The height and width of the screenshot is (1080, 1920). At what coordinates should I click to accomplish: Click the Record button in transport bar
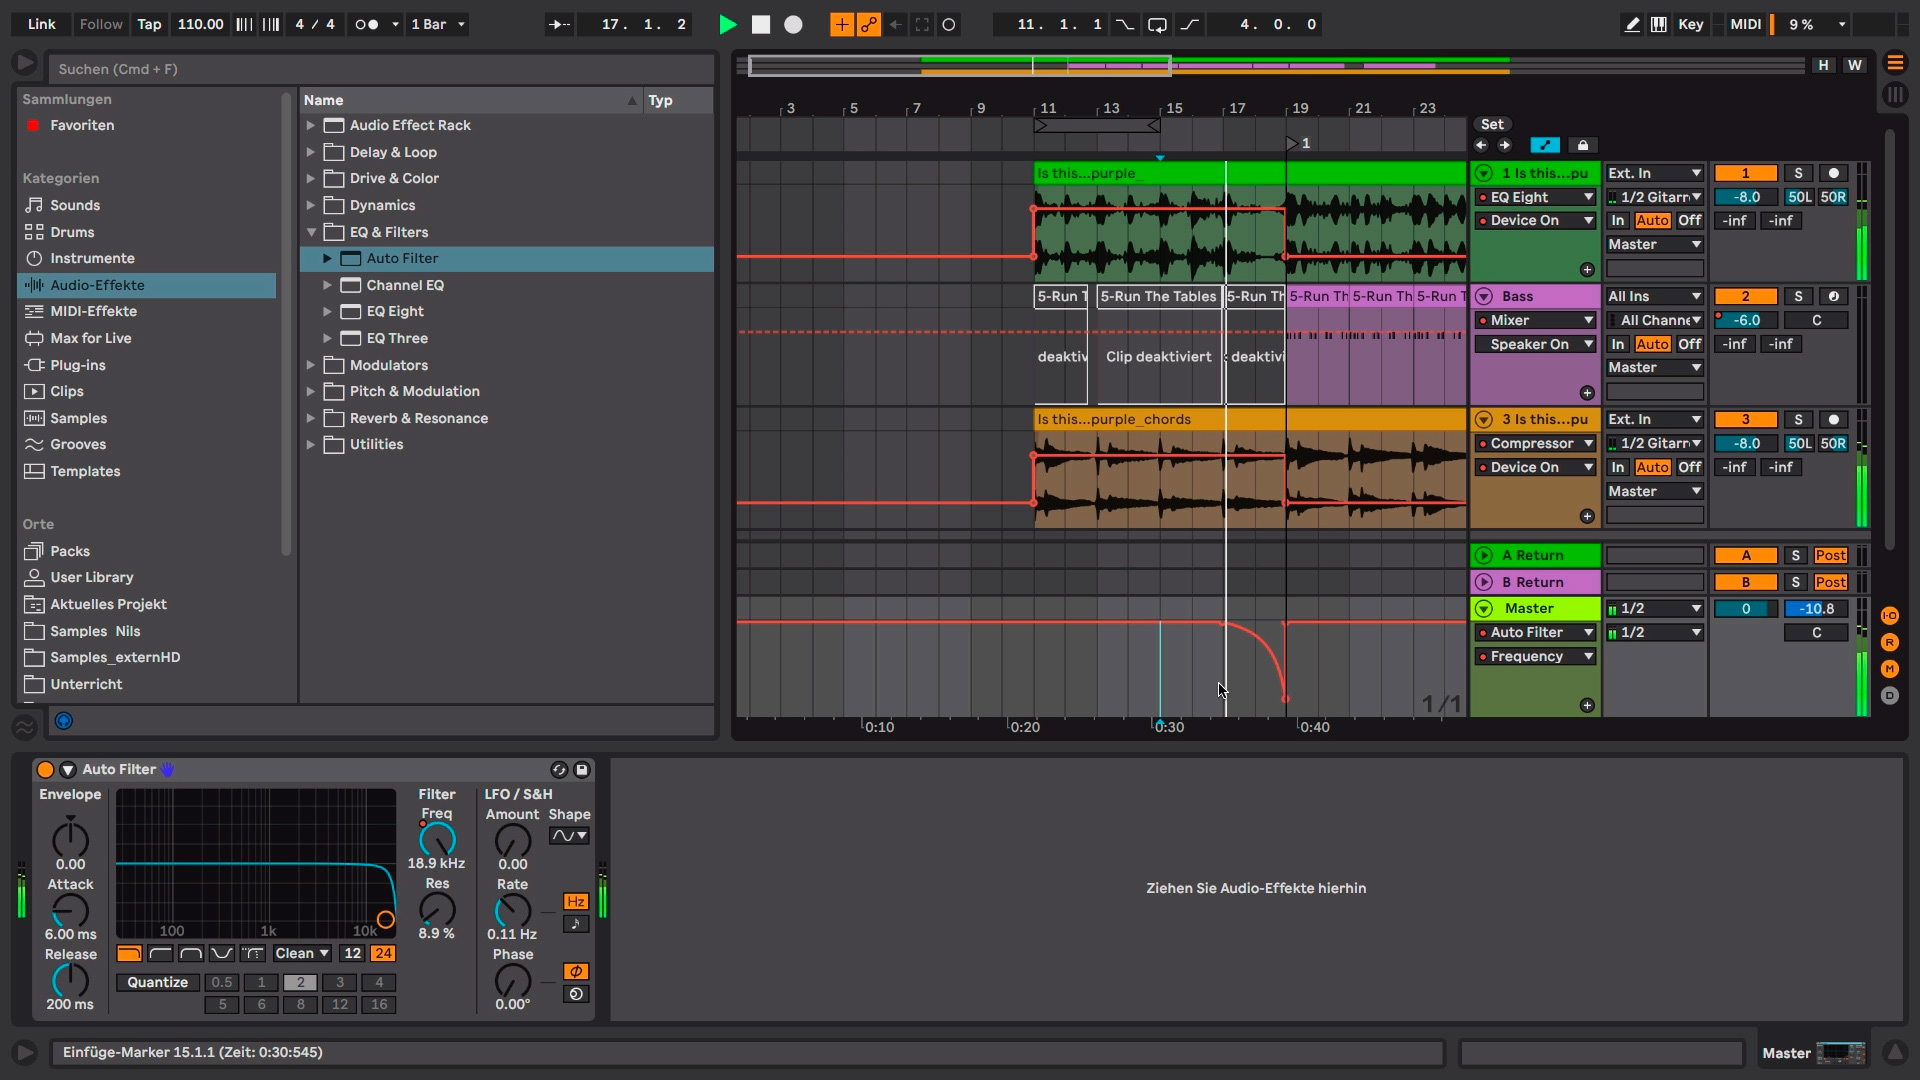[x=793, y=24]
